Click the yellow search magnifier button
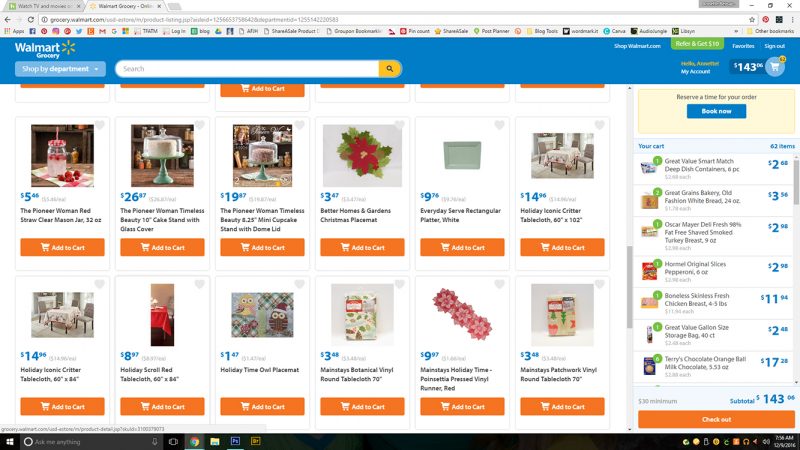Image resolution: width=800 pixels, height=450 pixels. click(390, 69)
